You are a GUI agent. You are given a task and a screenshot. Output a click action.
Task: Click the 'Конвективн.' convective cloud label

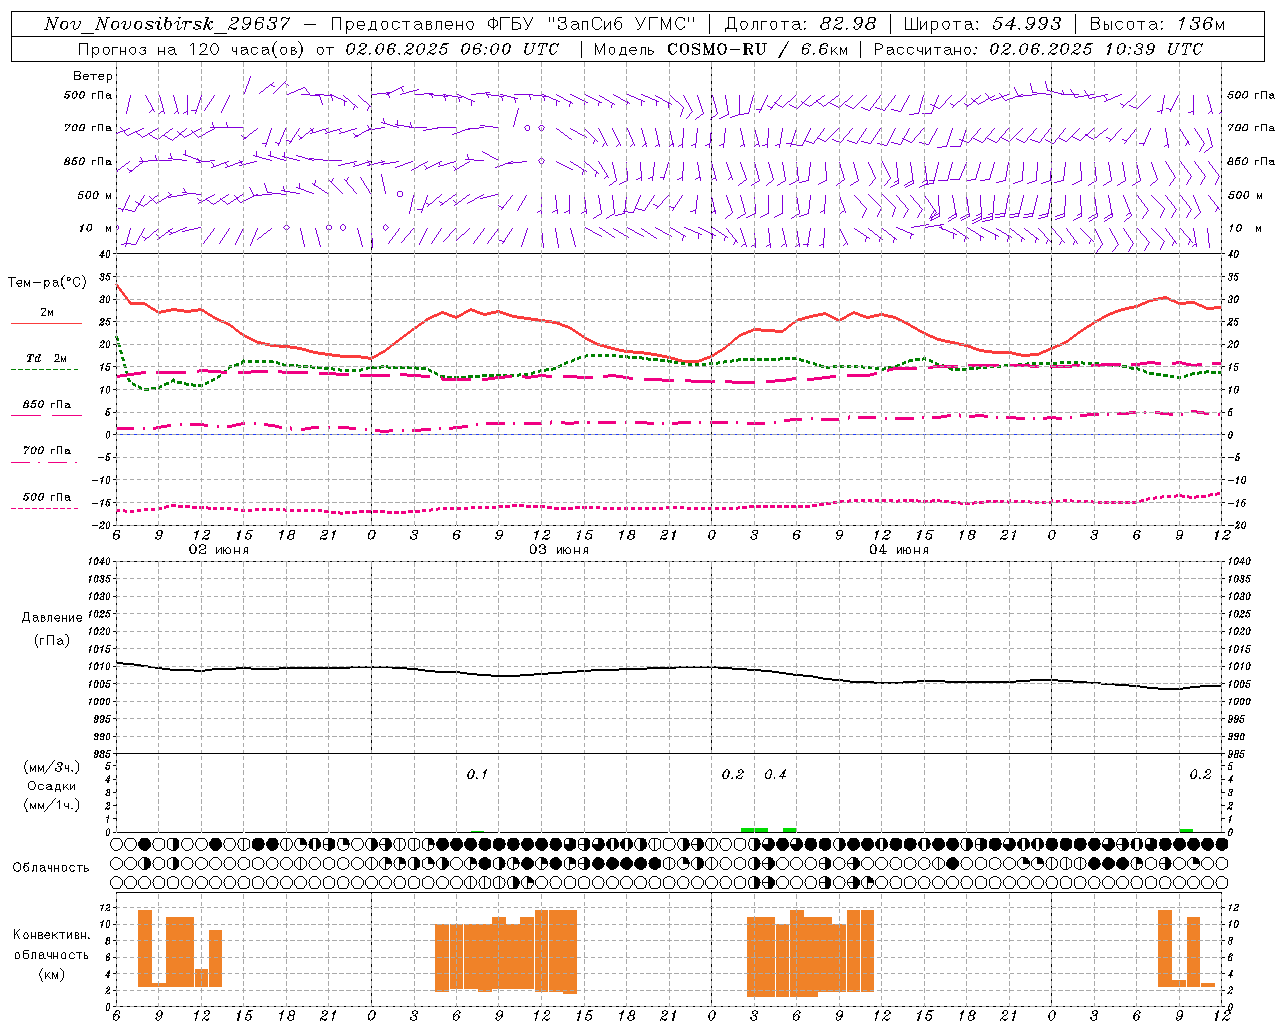click(x=52, y=935)
